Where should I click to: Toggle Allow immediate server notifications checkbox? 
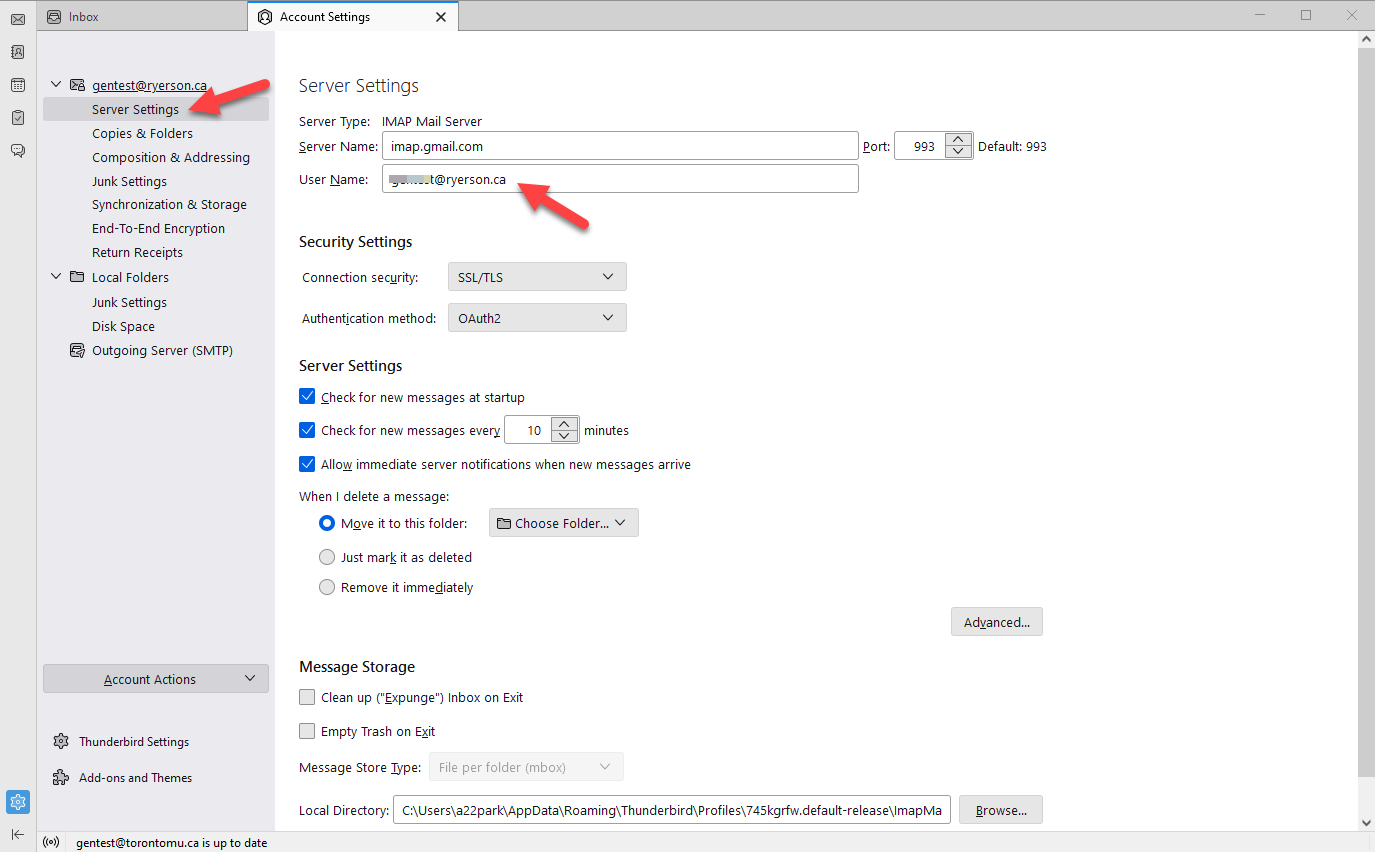click(307, 464)
